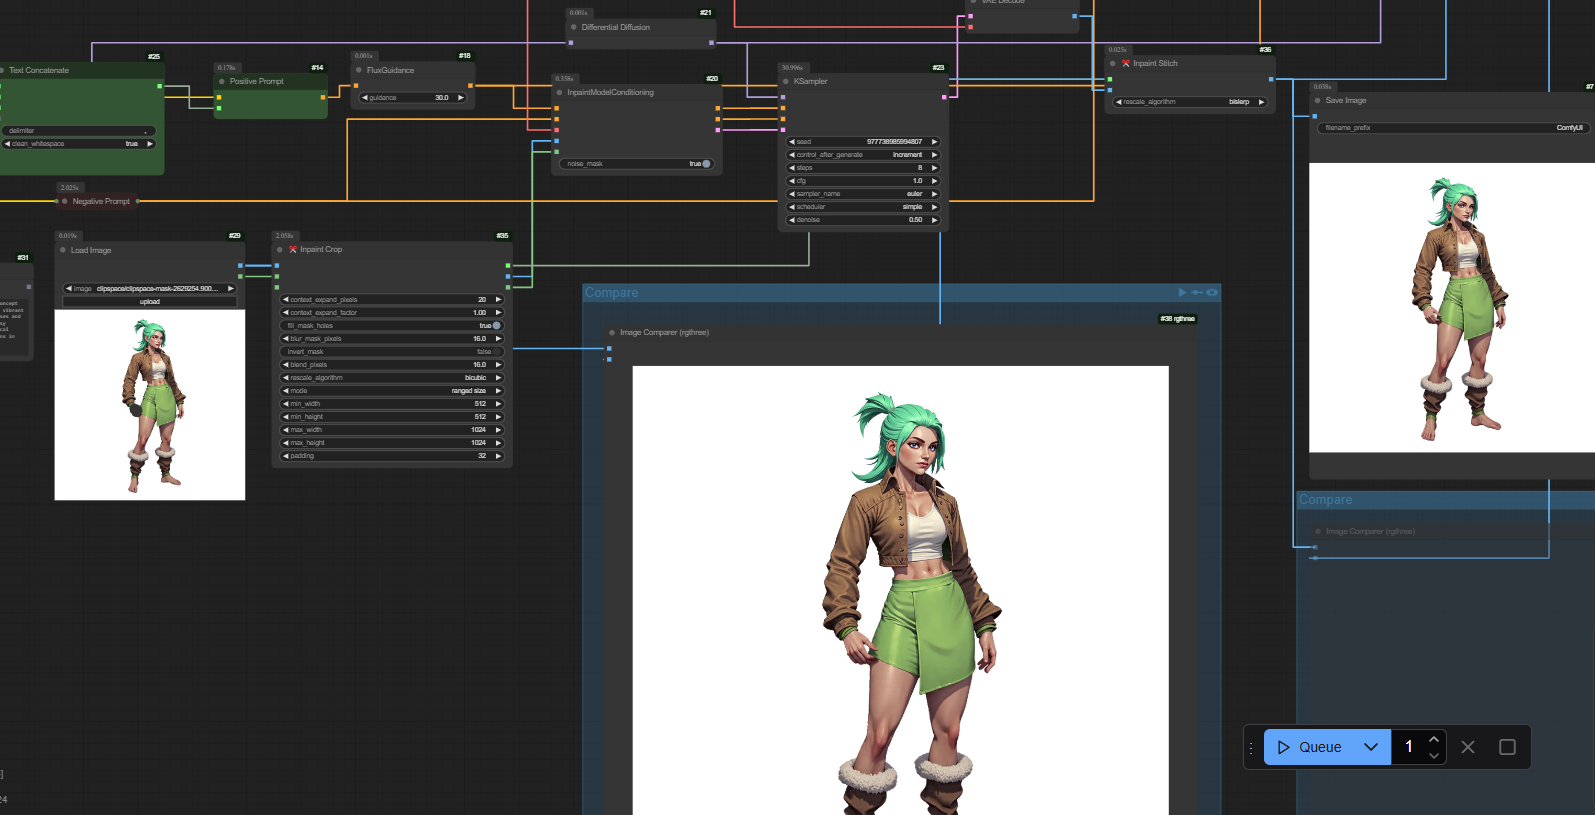Click the Compare group play icon
The height and width of the screenshot is (815, 1595).
click(1182, 293)
